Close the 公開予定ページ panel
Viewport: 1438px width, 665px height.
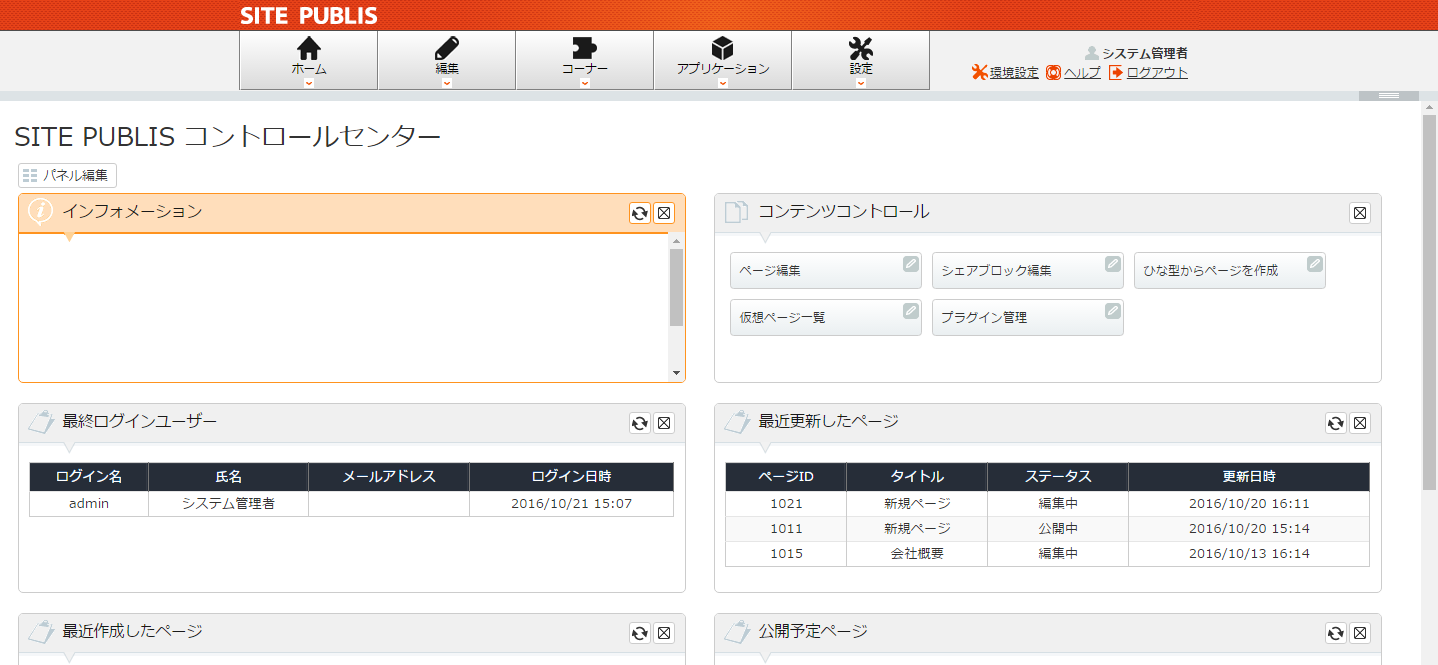point(1360,633)
